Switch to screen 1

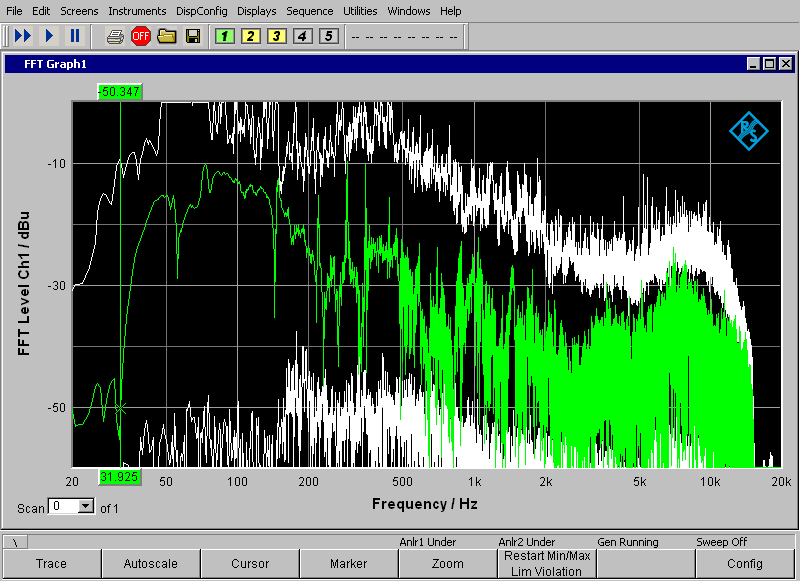point(224,36)
